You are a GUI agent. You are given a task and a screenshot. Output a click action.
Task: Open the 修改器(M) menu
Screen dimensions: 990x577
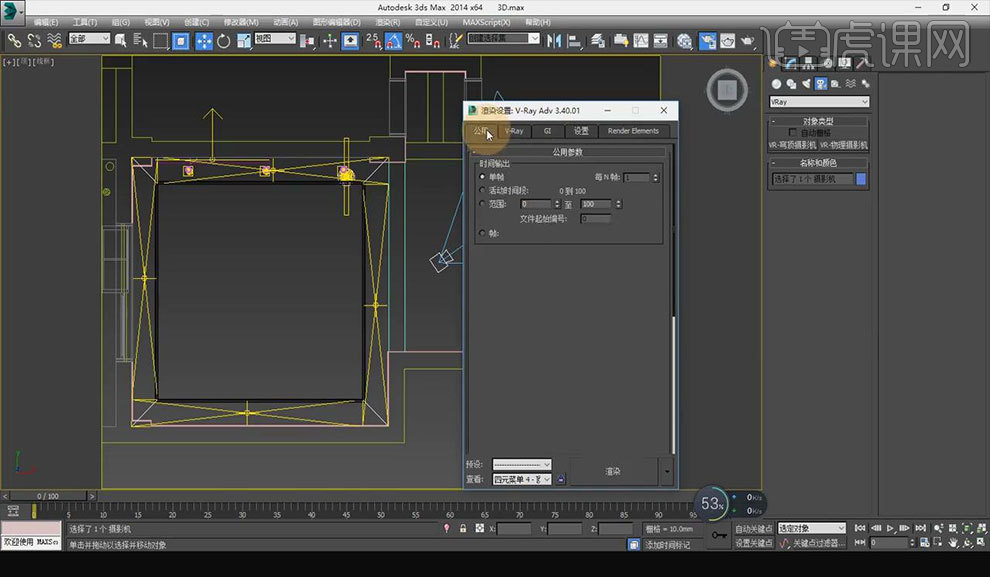tap(241, 22)
